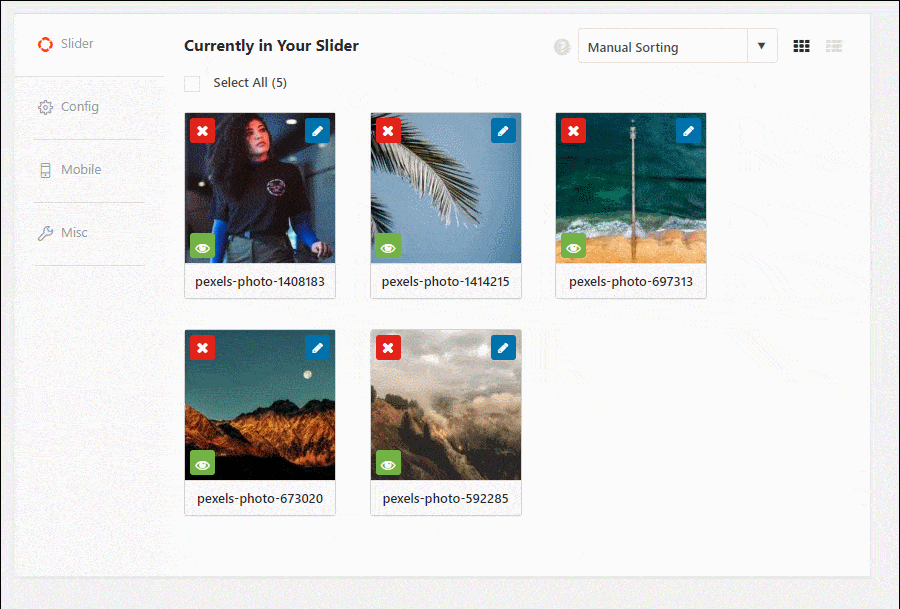Image resolution: width=900 pixels, height=609 pixels.
Task: Toggle visibility eye on pexels-photo-1408183
Action: [203, 247]
